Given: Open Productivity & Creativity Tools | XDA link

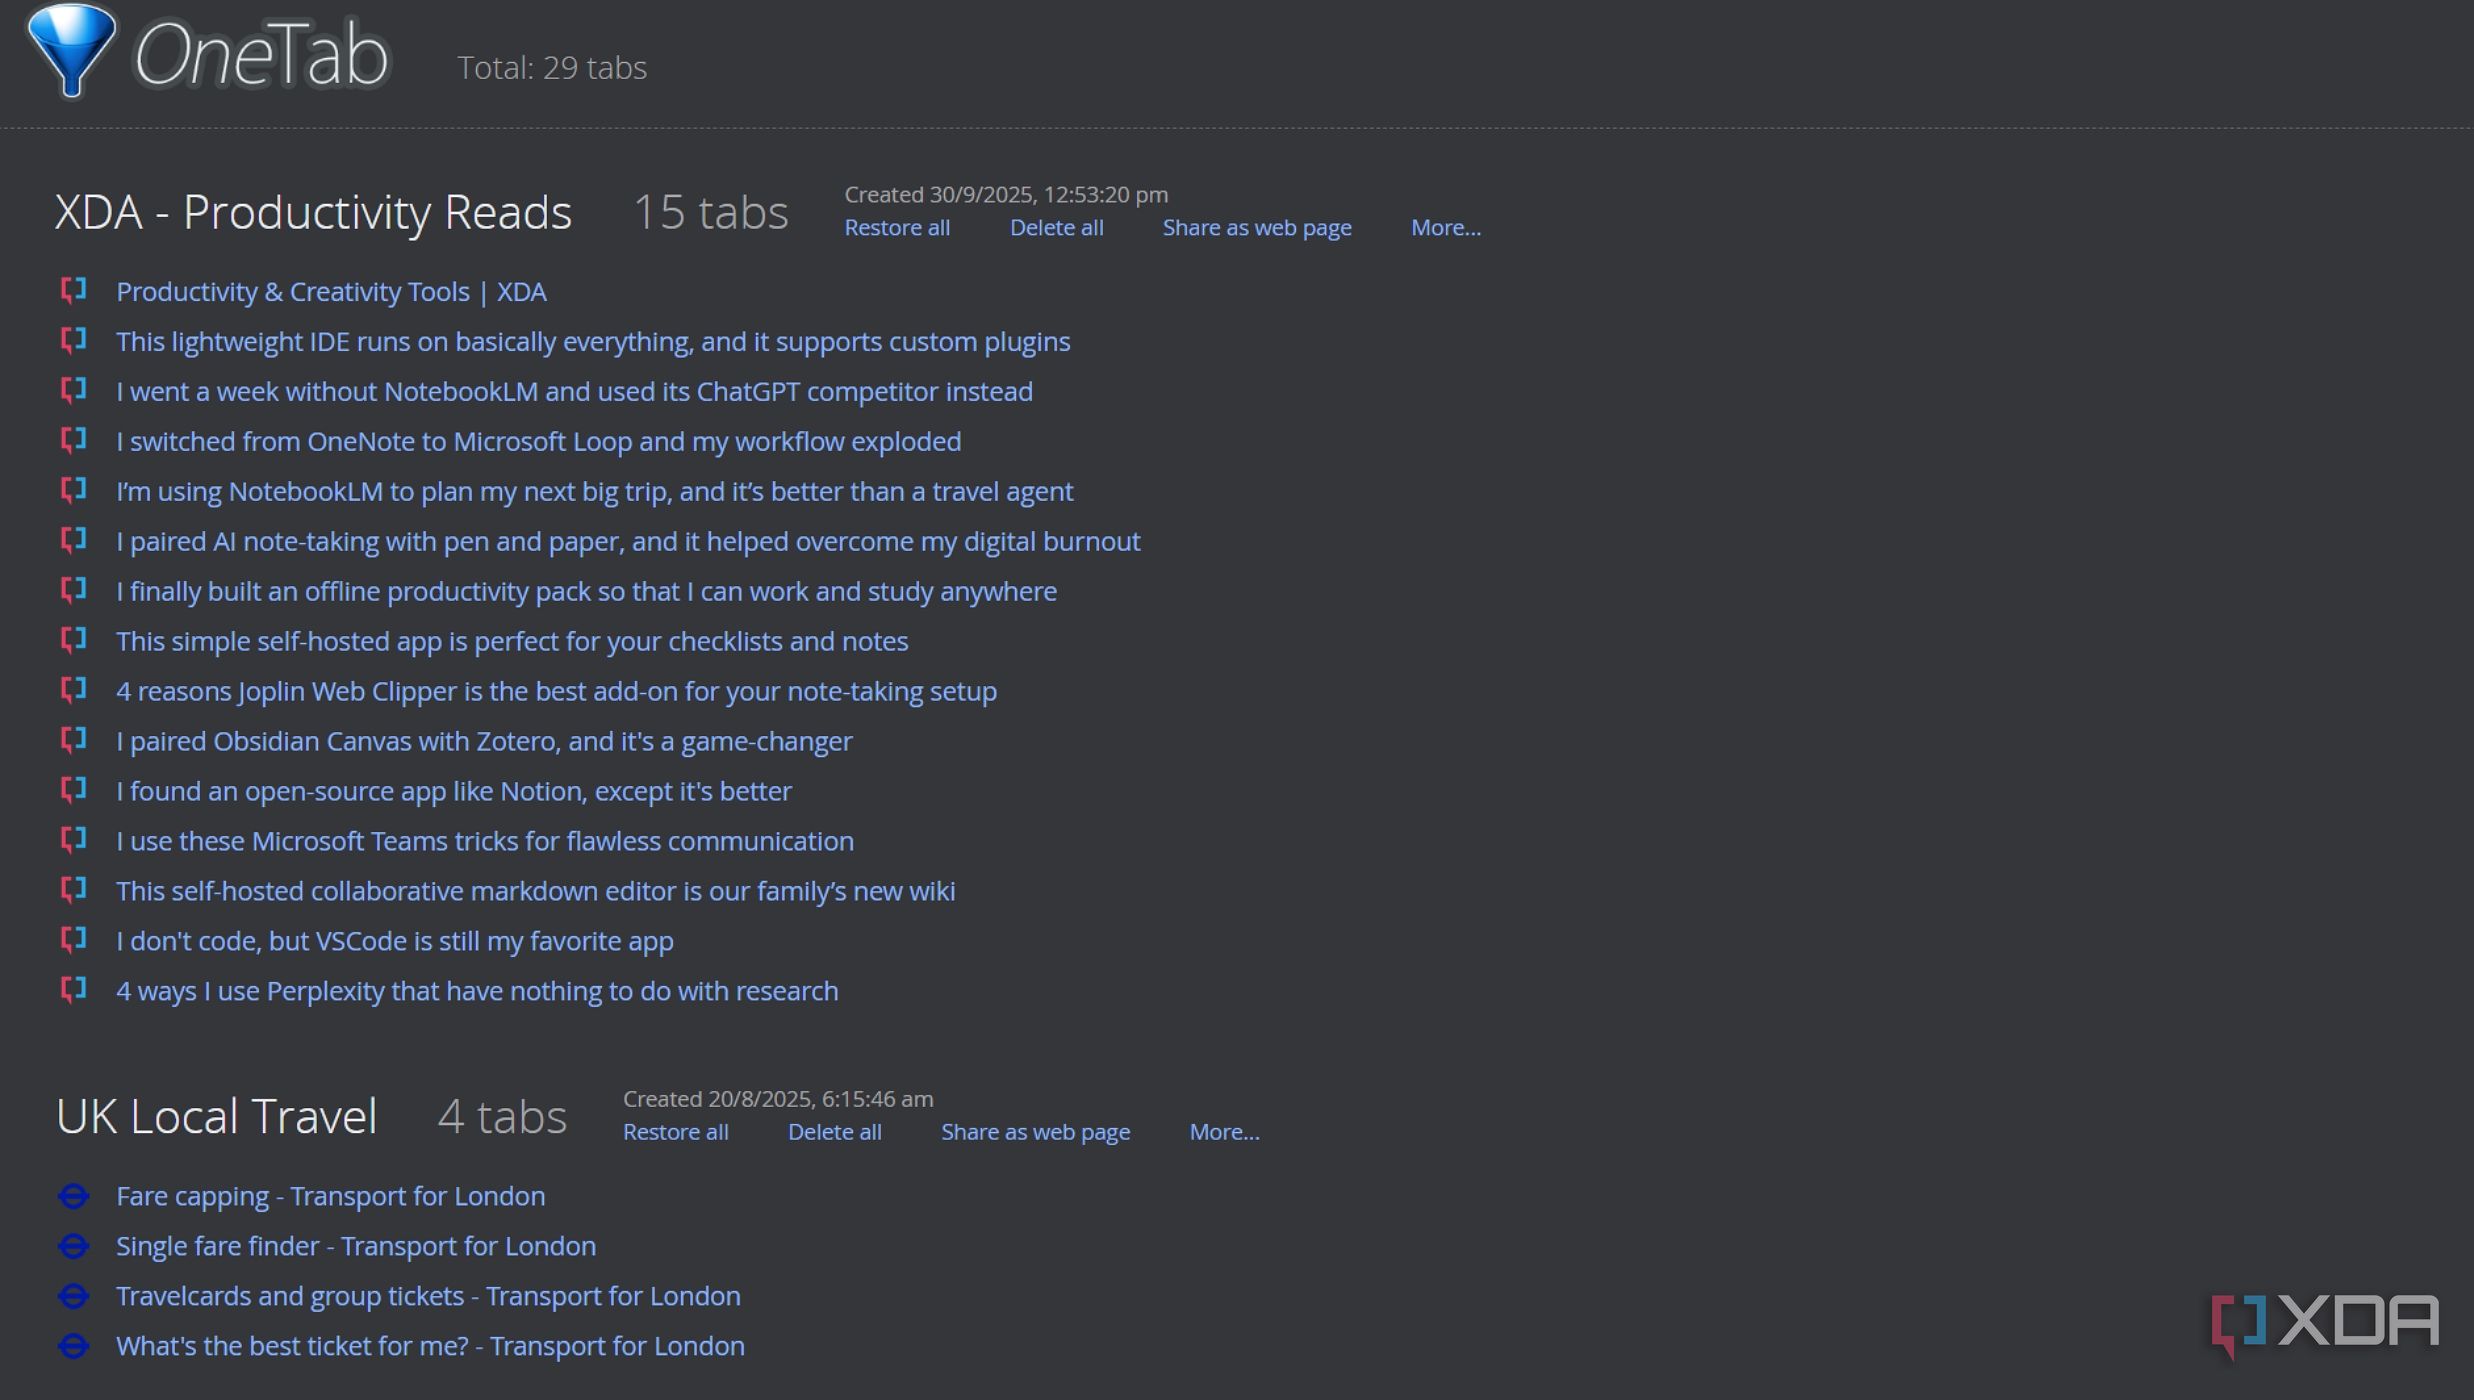Looking at the screenshot, I should pyautogui.click(x=331, y=291).
